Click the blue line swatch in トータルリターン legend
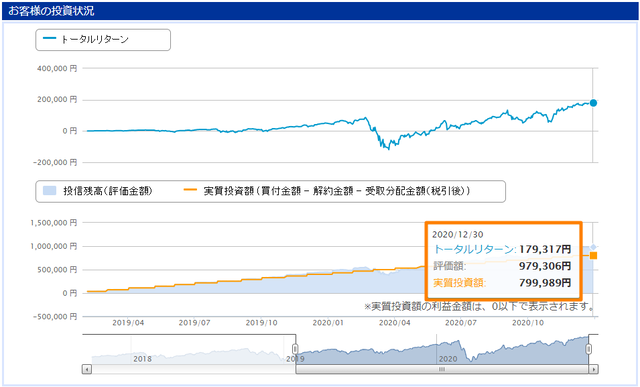Screen dimensions: 640x387 [x=49, y=39]
